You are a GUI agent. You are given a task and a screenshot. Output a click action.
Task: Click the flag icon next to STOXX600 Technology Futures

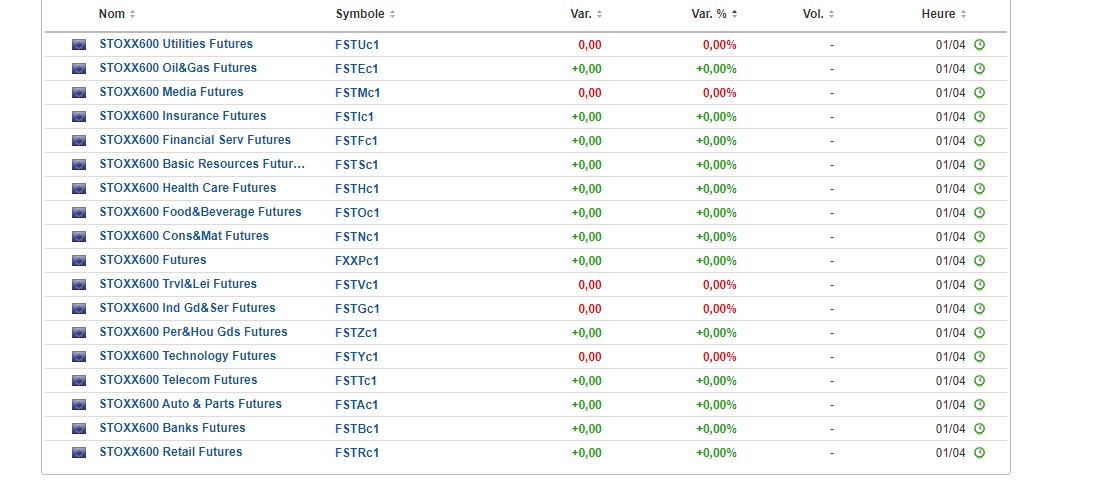79,357
